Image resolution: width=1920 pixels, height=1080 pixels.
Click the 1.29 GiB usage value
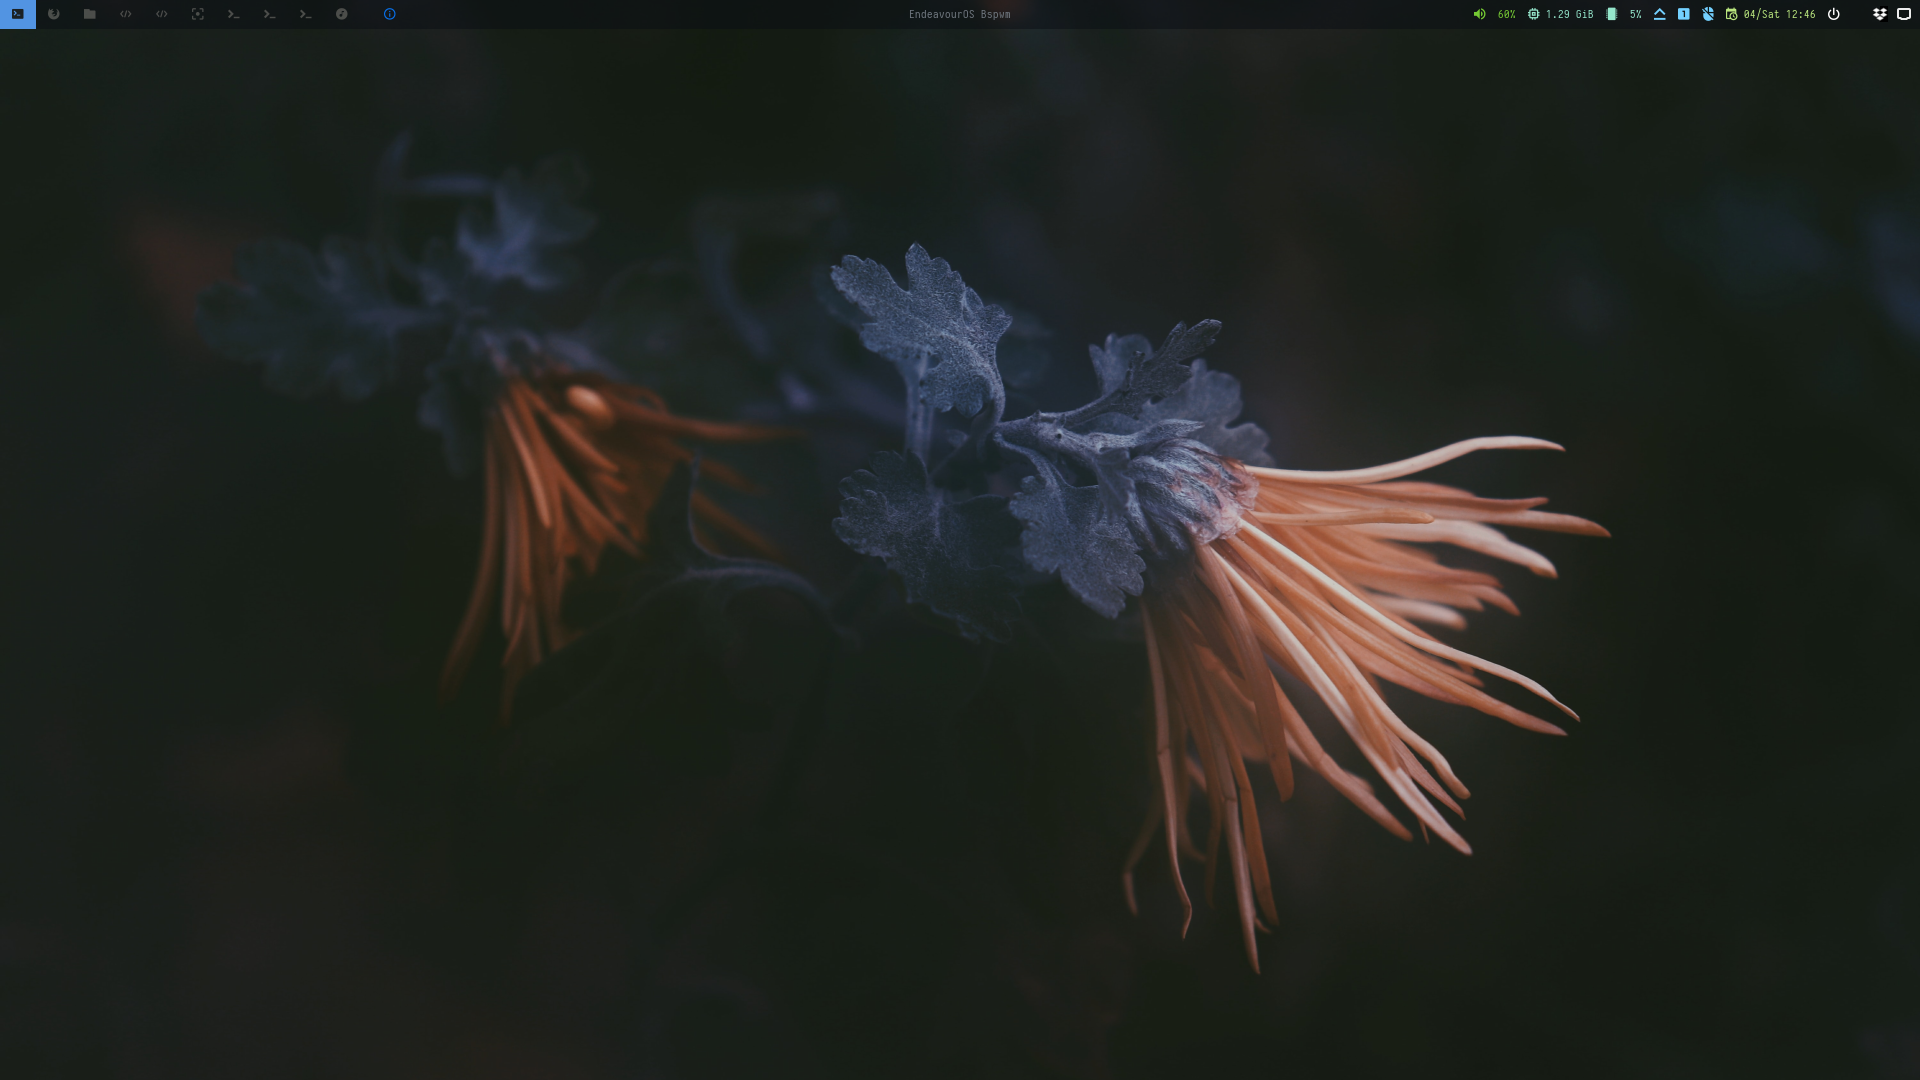pos(1569,14)
